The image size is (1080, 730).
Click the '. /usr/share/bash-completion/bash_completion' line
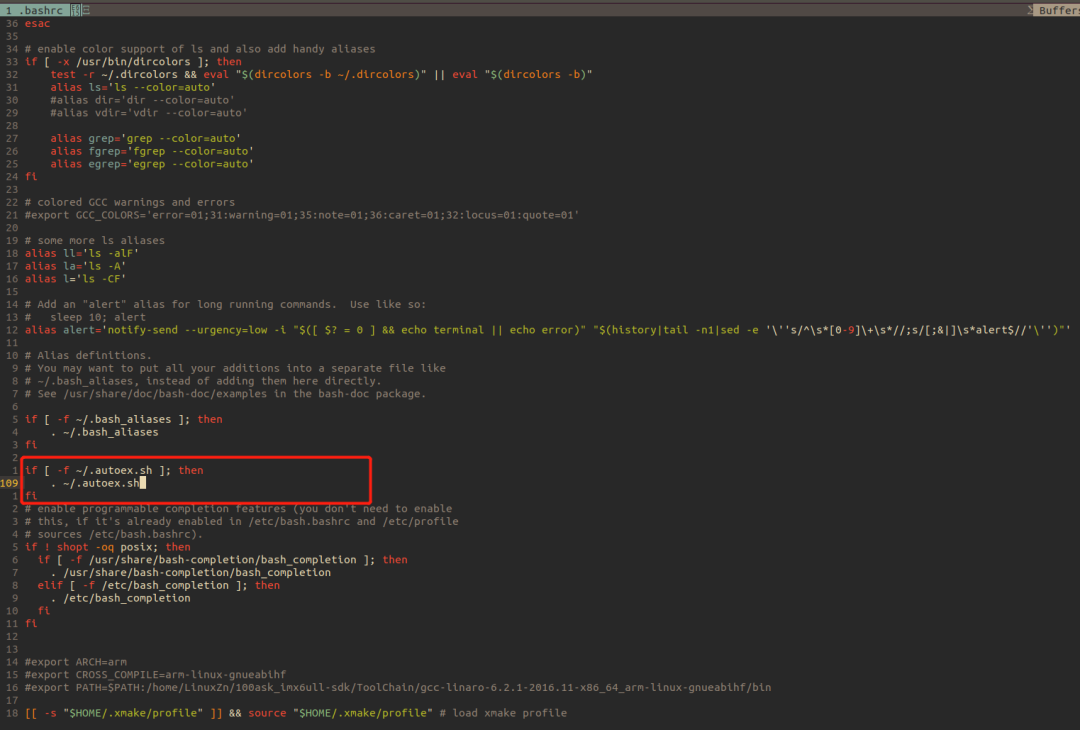pyautogui.click(x=190, y=572)
